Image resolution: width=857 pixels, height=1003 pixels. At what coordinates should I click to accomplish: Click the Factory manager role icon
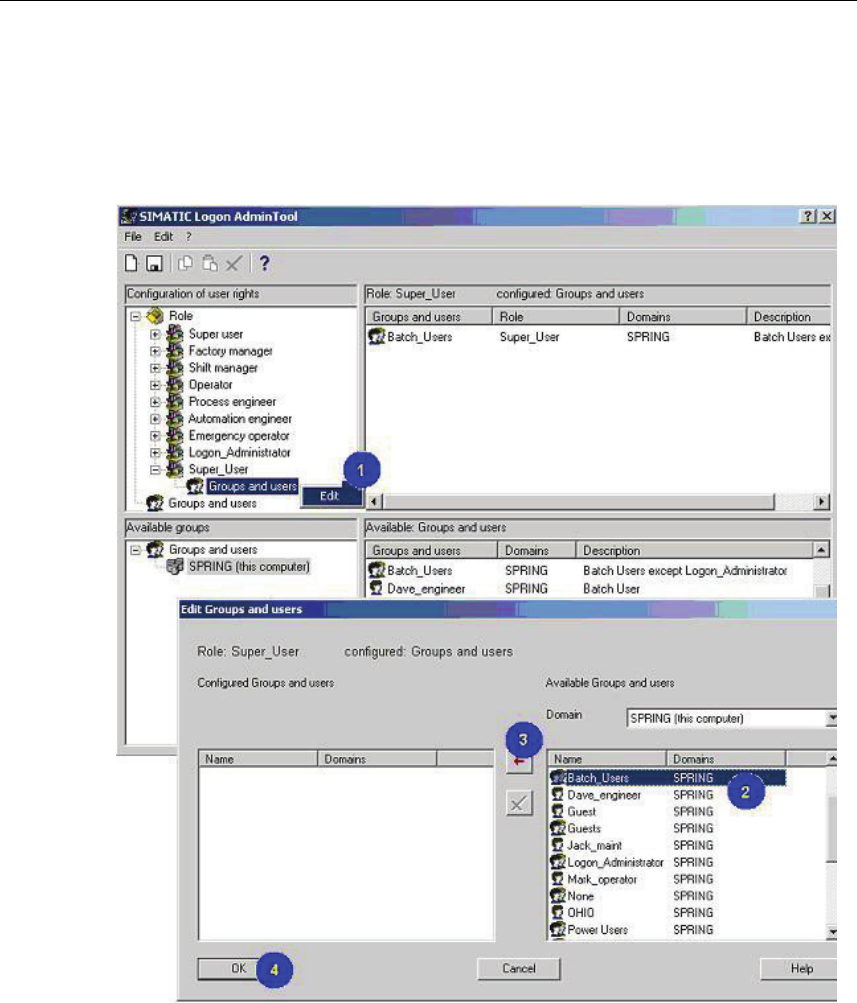(x=175, y=351)
